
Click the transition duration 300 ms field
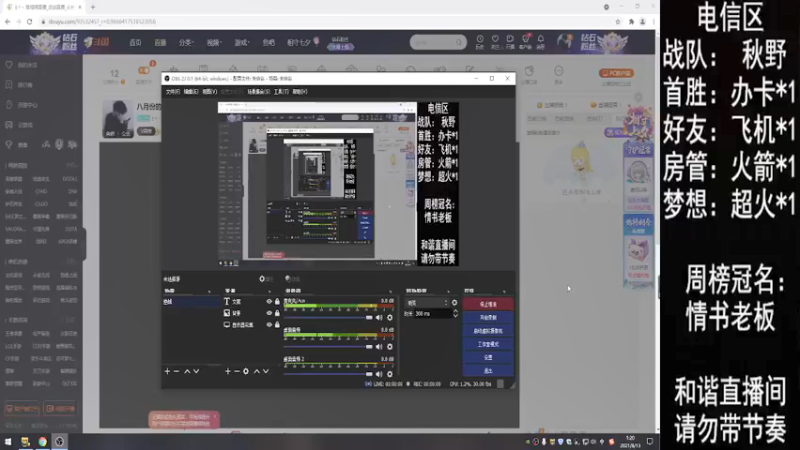[x=432, y=314]
